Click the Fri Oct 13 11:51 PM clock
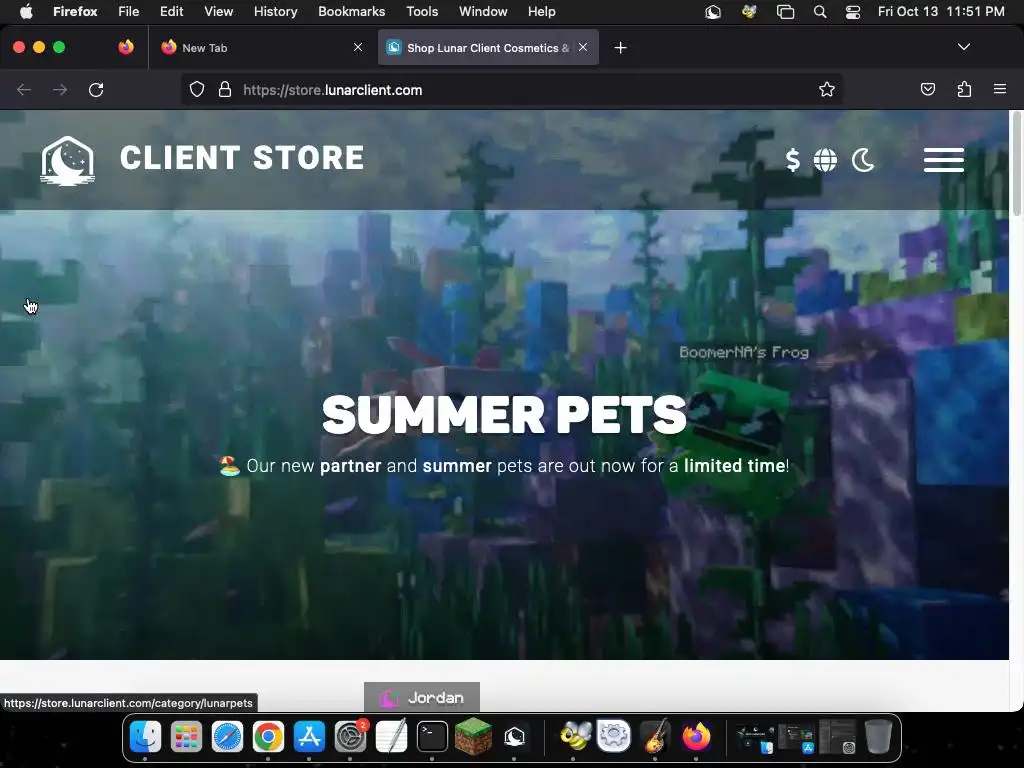 pyautogui.click(x=941, y=12)
